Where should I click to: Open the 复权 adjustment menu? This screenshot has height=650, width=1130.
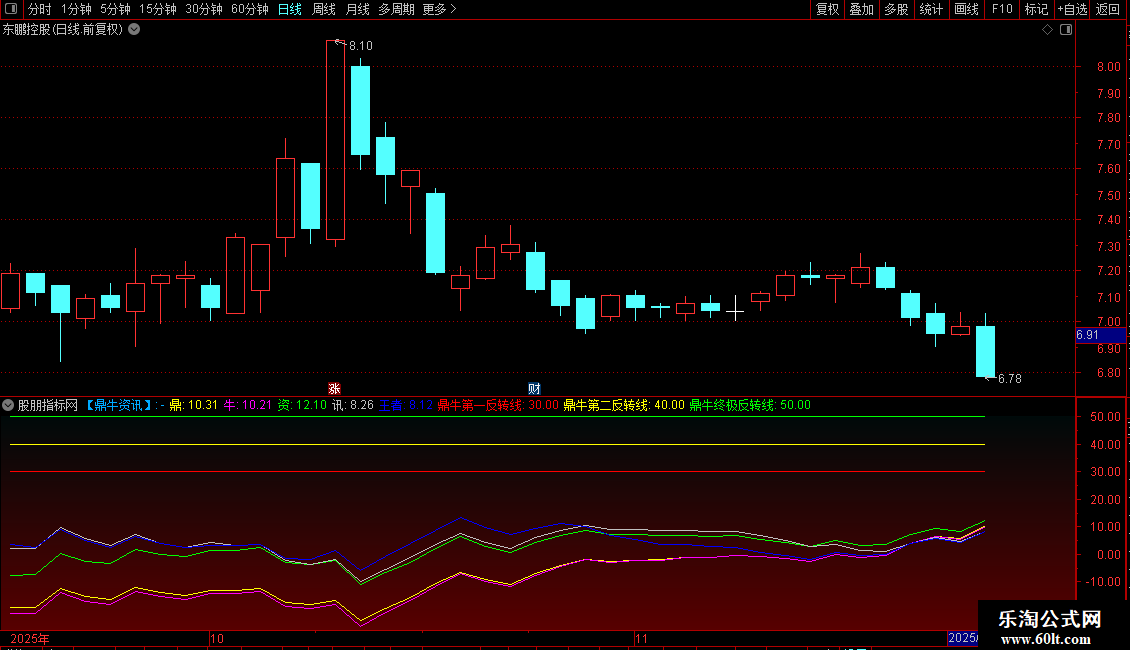(x=827, y=9)
